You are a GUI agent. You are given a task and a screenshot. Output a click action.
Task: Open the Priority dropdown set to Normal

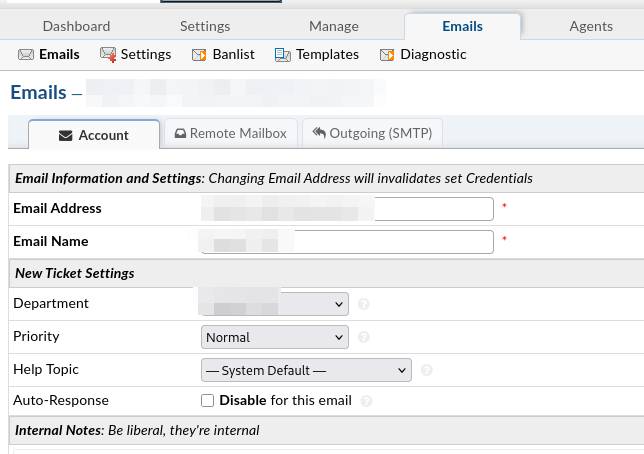point(275,338)
